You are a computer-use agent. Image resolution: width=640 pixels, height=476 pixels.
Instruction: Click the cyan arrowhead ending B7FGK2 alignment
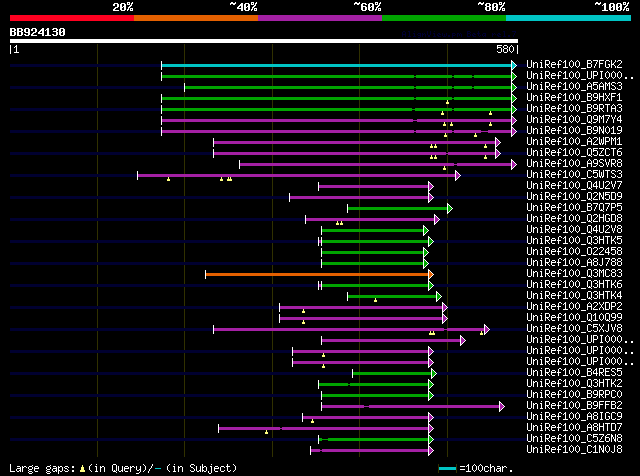[514, 65]
